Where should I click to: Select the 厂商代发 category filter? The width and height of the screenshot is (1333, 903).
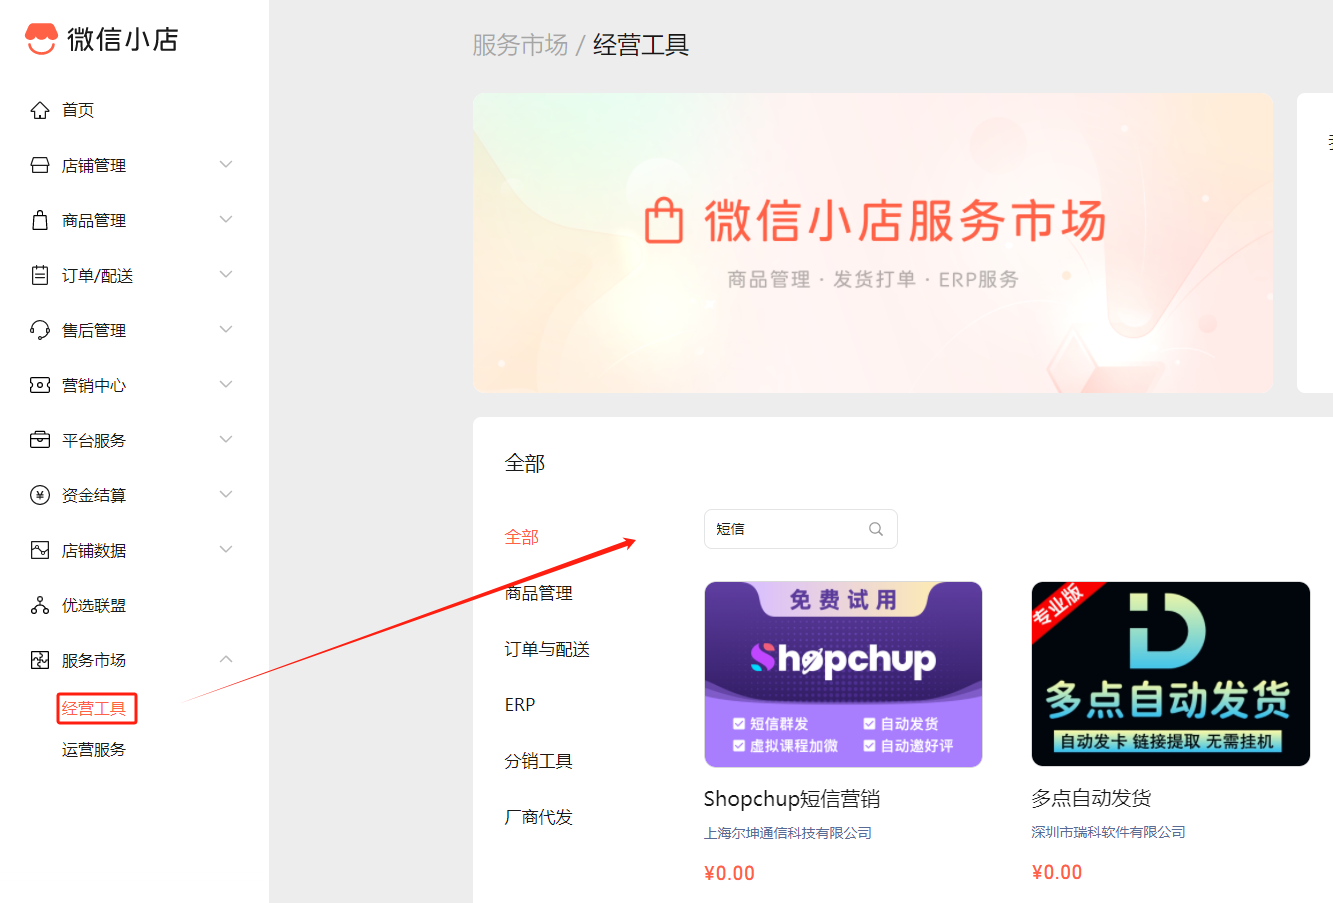click(x=539, y=817)
